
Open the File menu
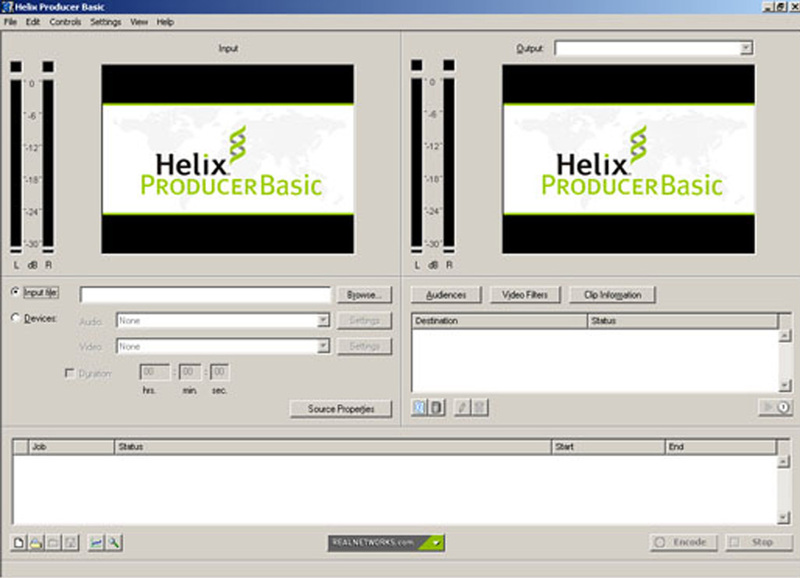tap(10, 22)
